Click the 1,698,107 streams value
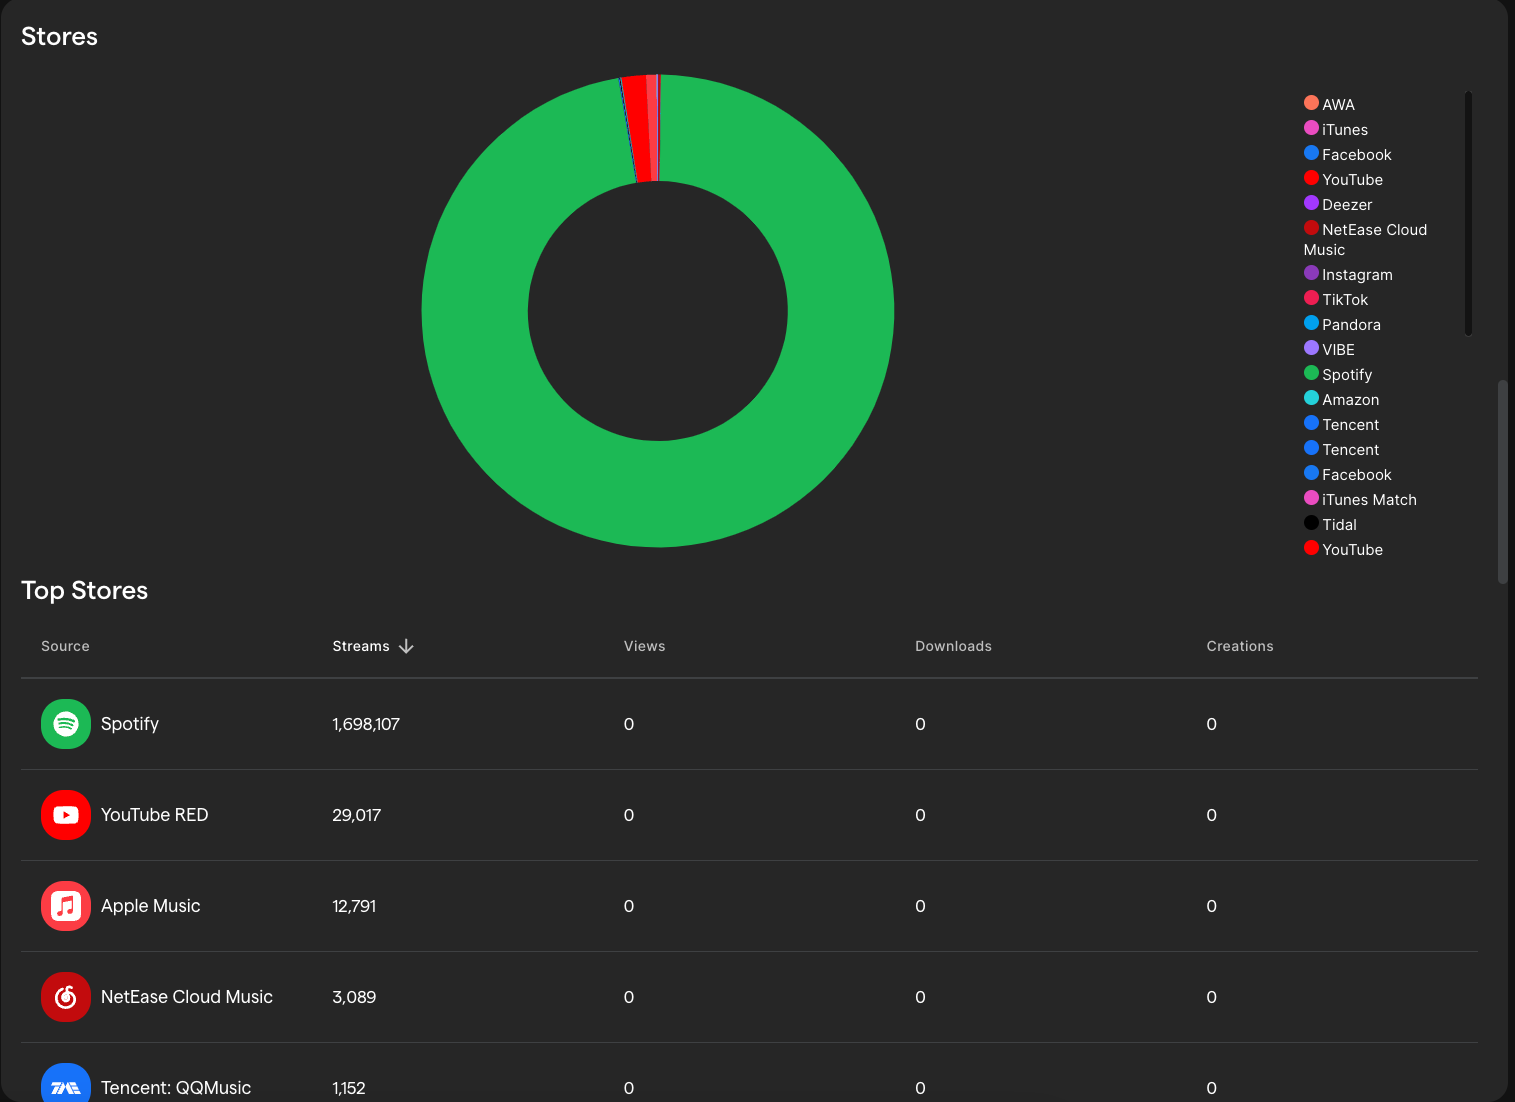 coord(366,724)
